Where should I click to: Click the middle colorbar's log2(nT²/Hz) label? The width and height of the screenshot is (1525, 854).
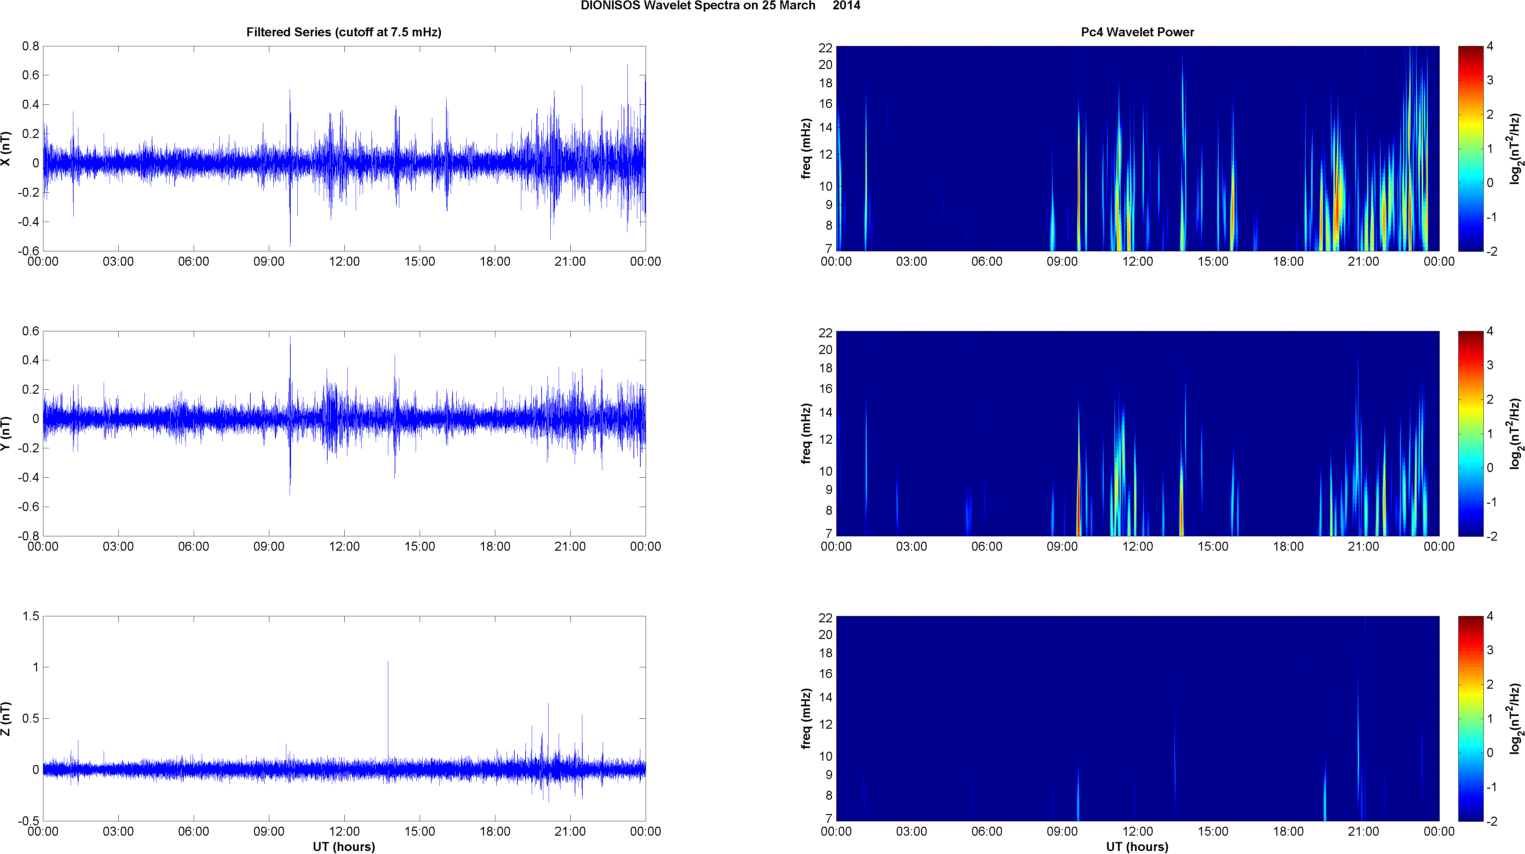1516,434
